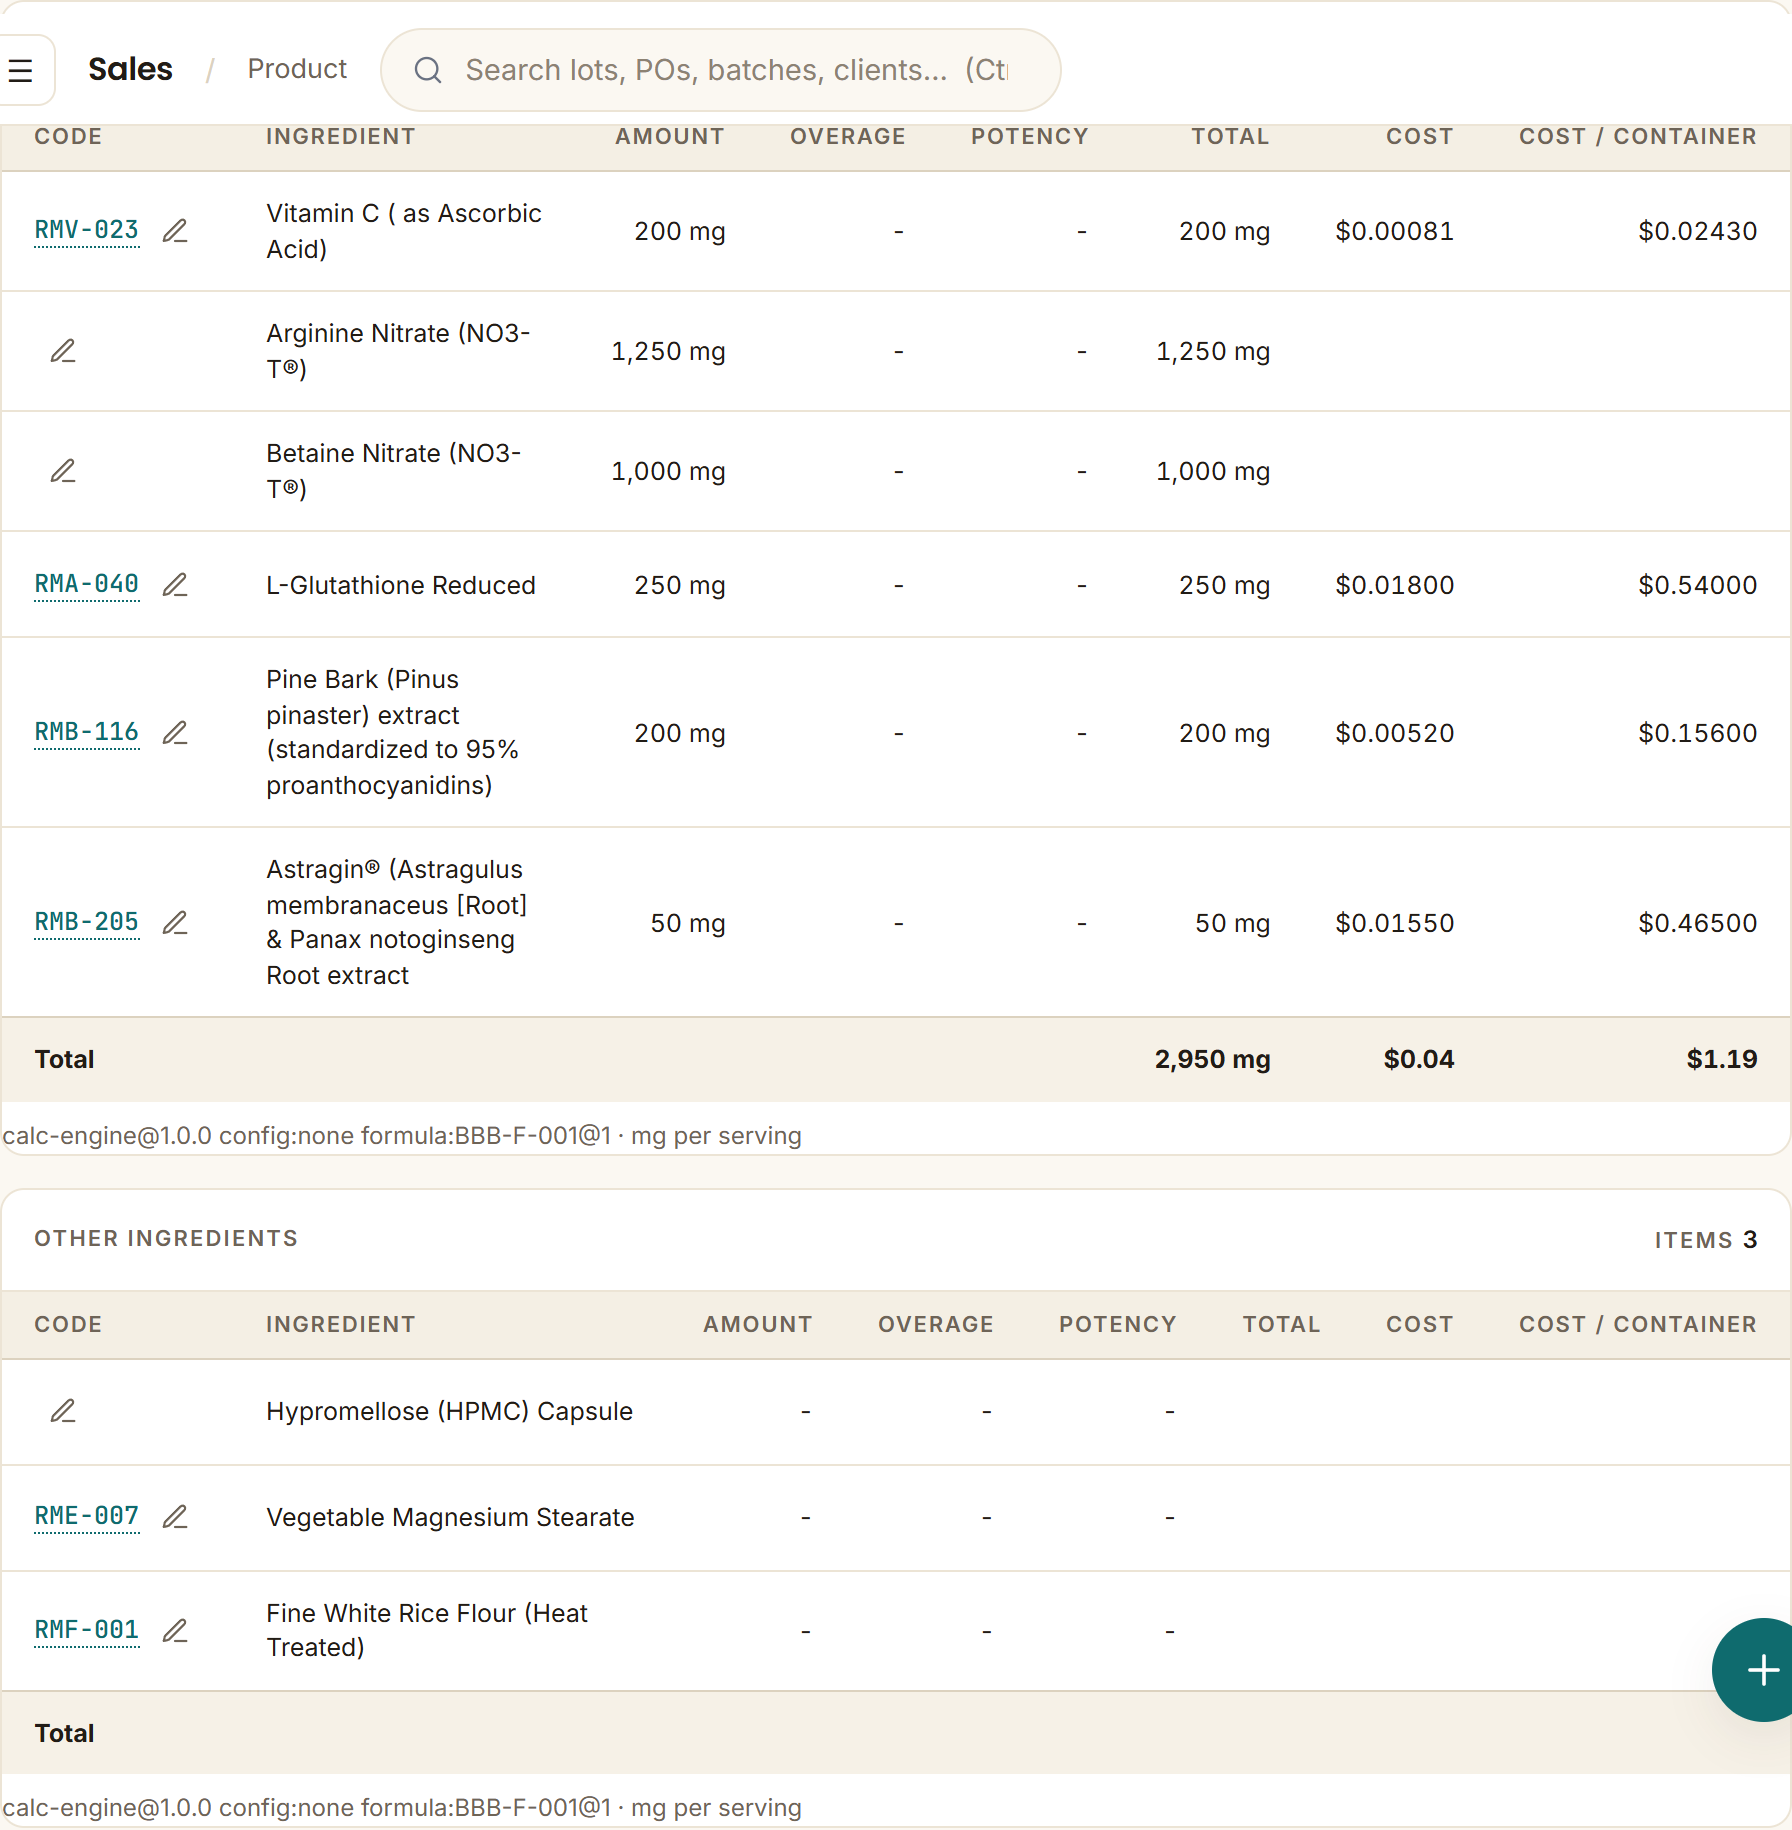Screen dimensions: 1792x1830
Task: Select Hypromellose (HPMC) Capsule name
Action: click(x=449, y=1411)
